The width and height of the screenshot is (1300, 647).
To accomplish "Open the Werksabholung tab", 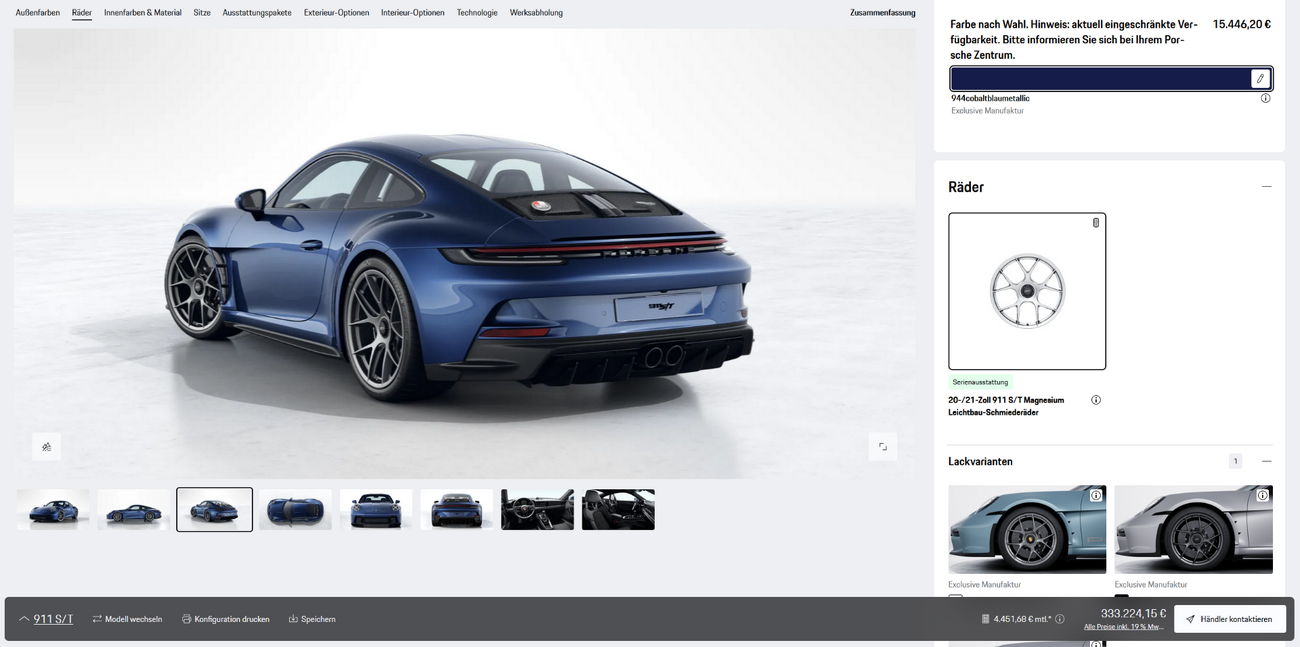I will (536, 13).
